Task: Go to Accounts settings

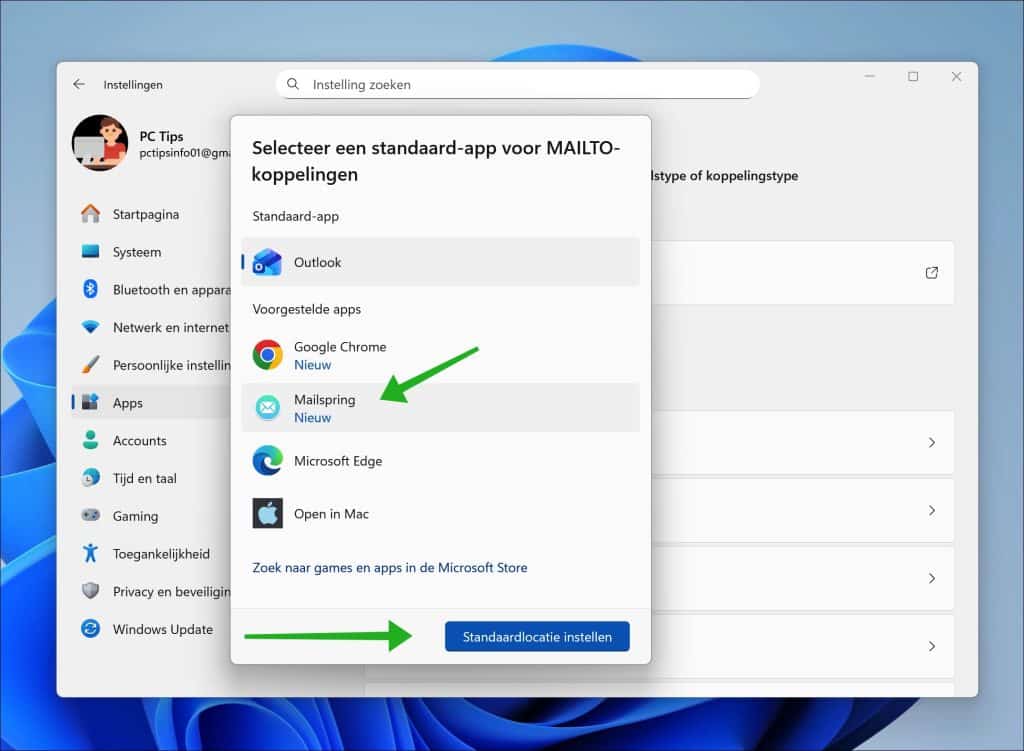Action: (139, 441)
